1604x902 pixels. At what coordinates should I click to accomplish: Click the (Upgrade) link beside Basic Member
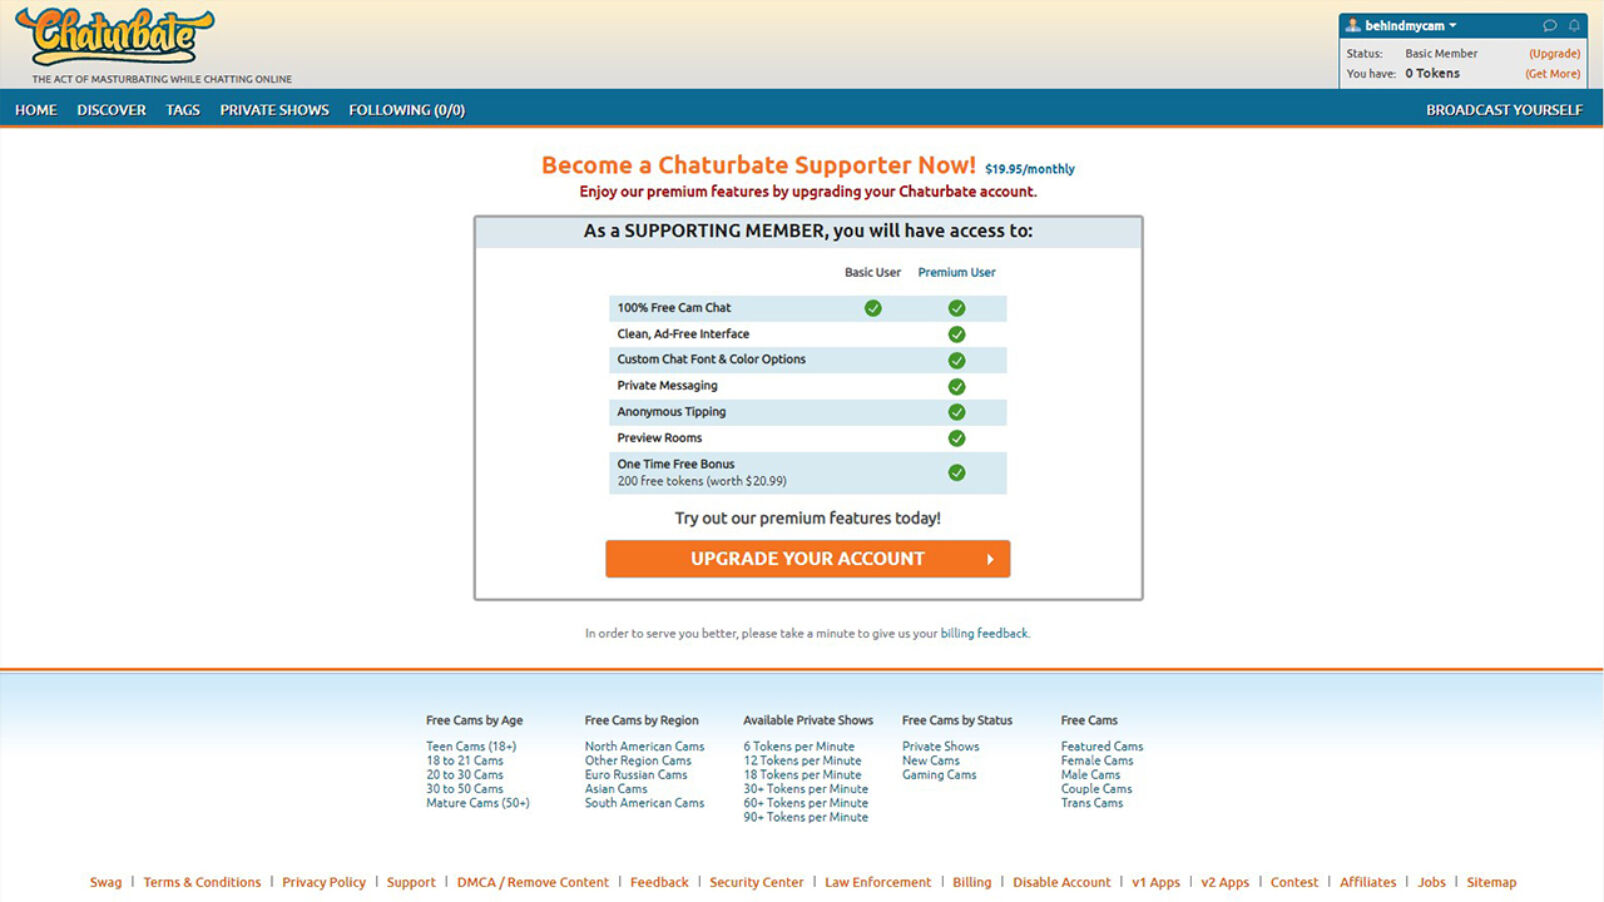tap(1553, 53)
